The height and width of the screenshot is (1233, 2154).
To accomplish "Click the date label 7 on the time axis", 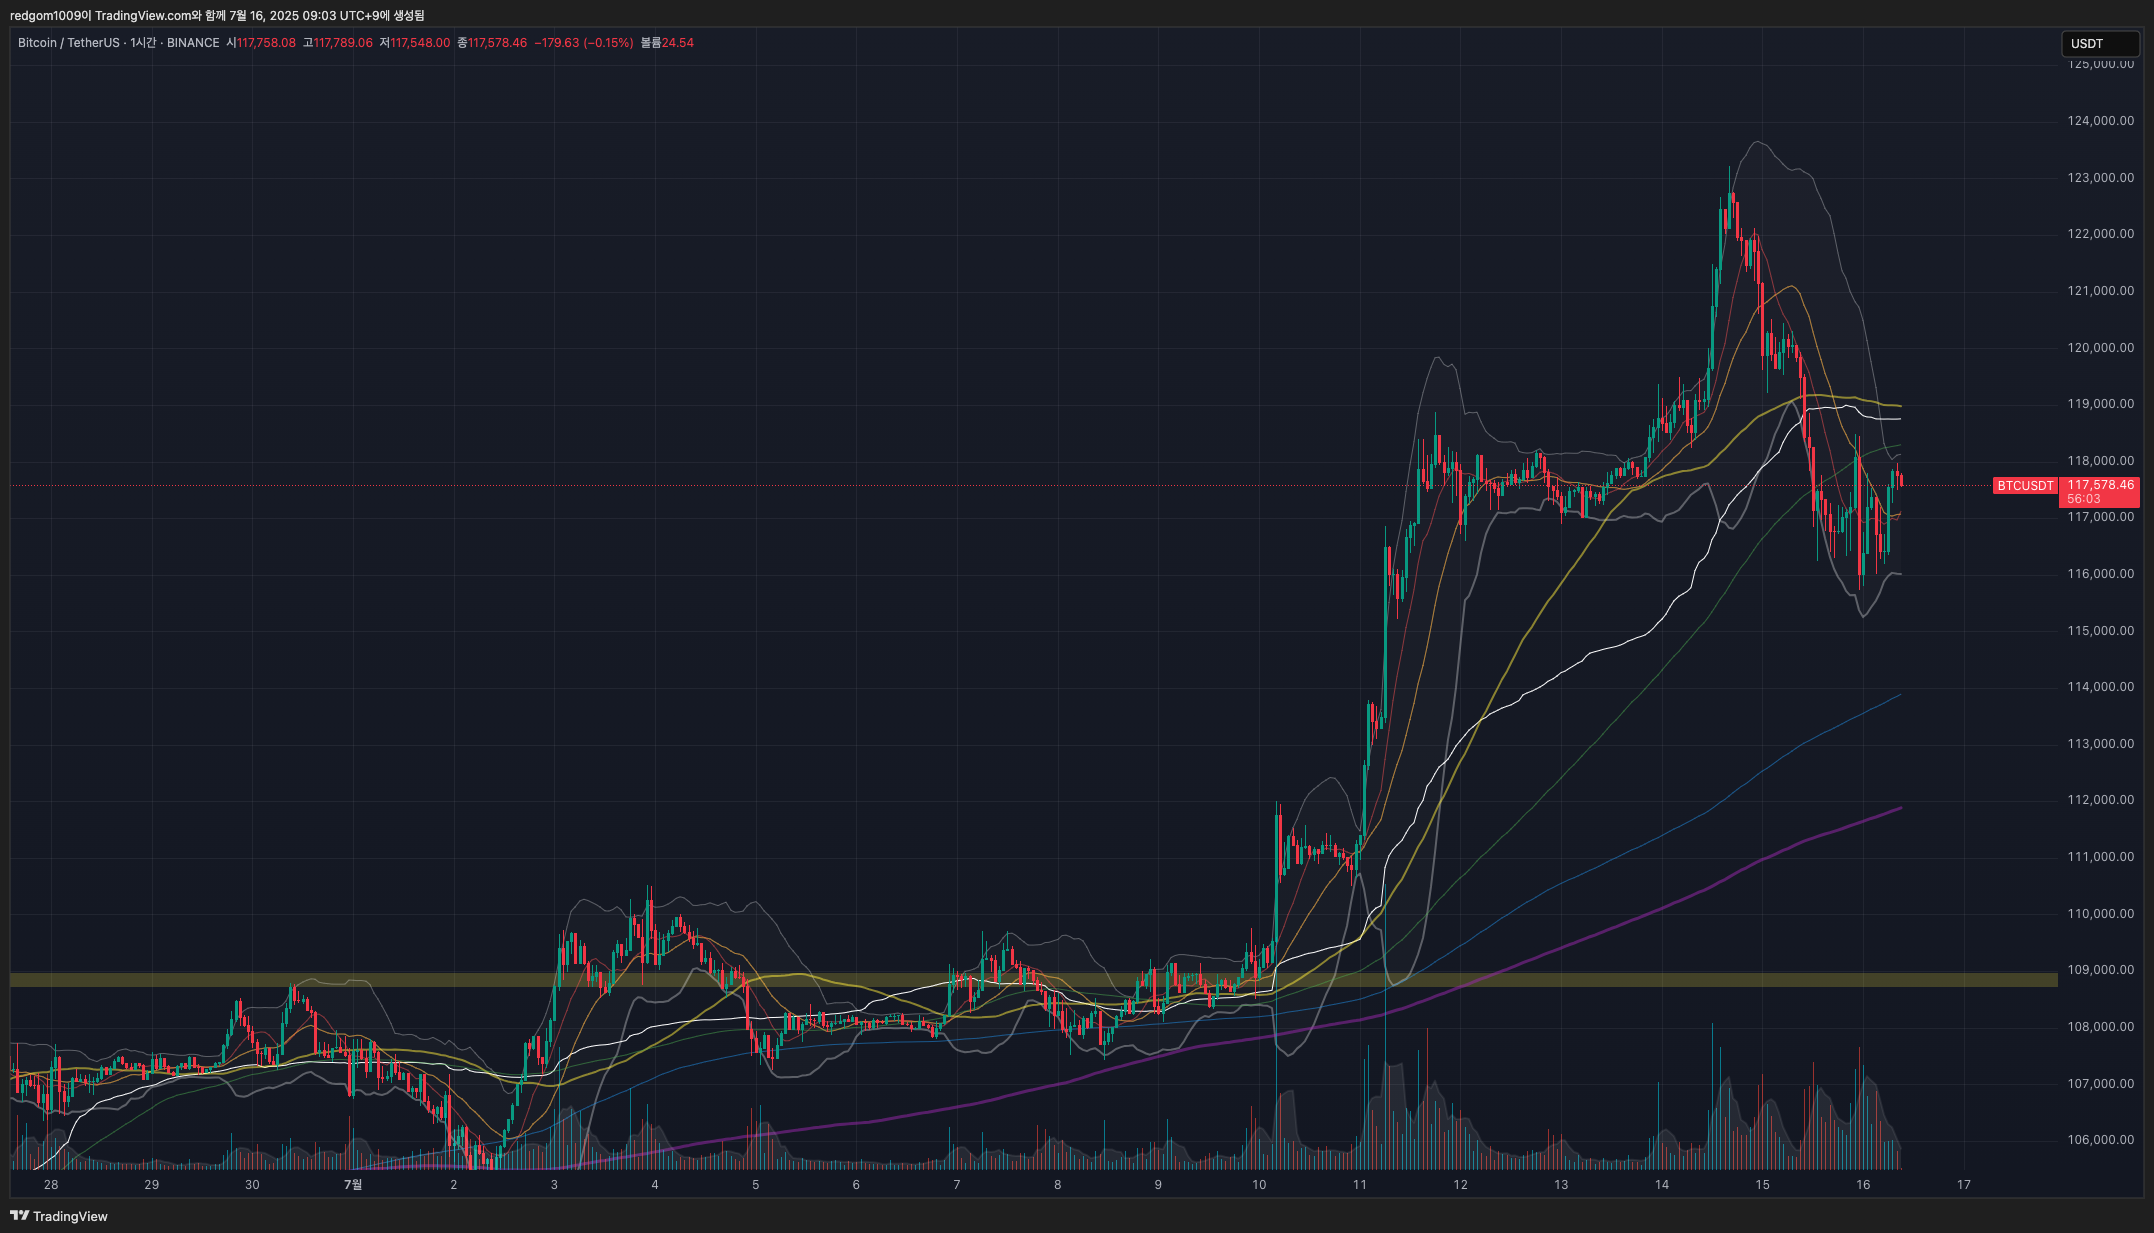I will point(957,1185).
